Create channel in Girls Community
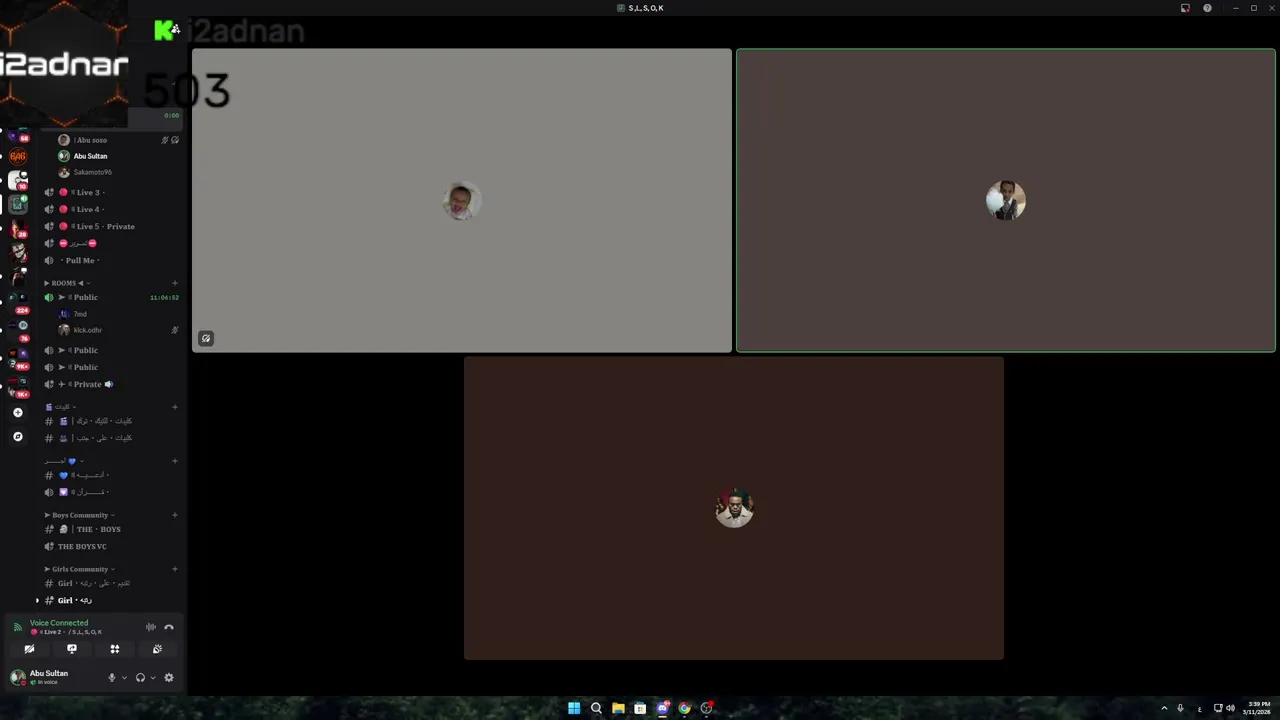The width and height of the screenshot is (1280, 720). (x=175, y=569)
